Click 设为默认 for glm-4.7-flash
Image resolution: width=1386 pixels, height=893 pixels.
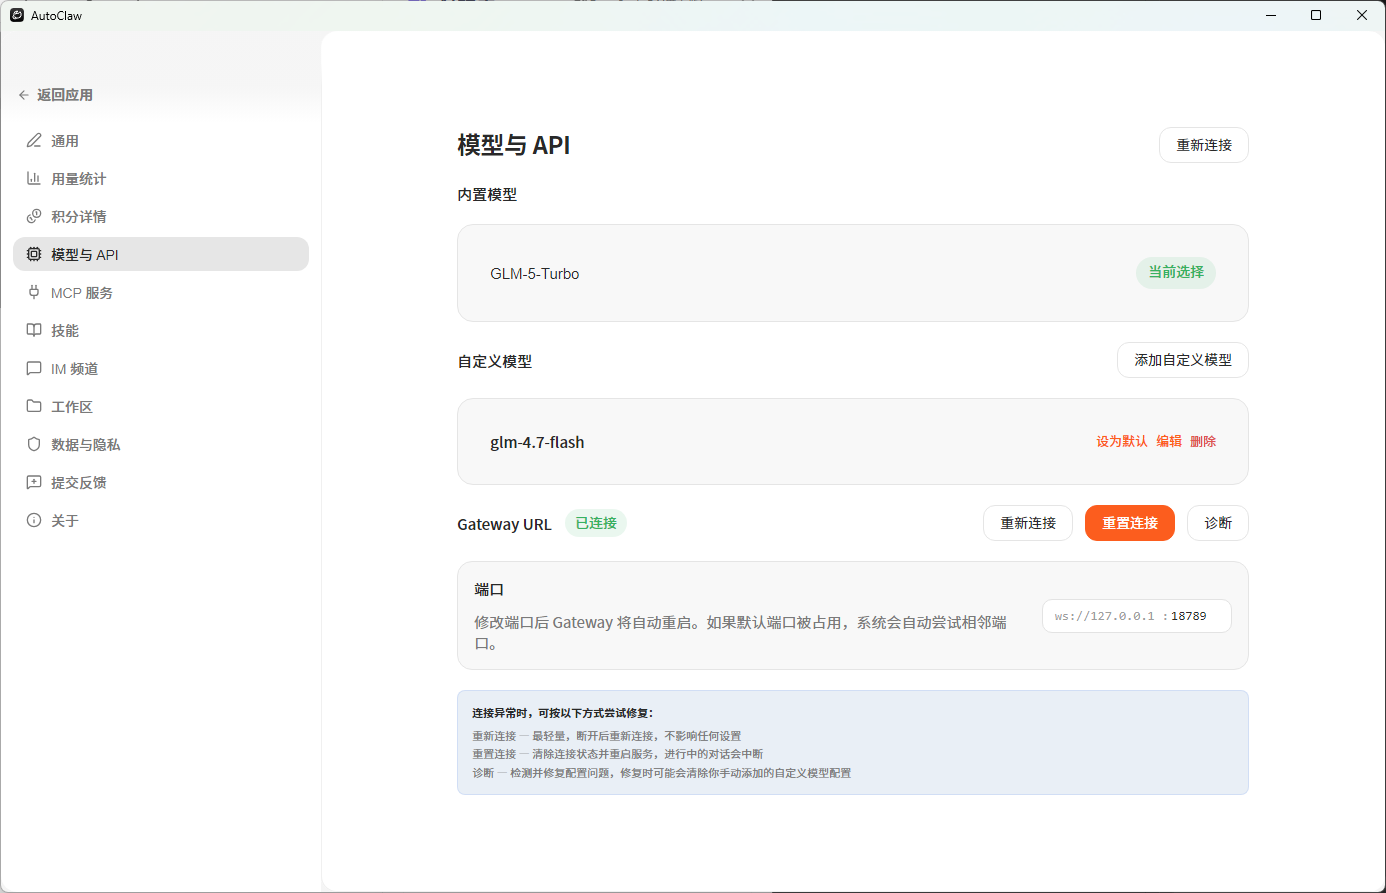pyautogui.click(x=1122, y=441)
